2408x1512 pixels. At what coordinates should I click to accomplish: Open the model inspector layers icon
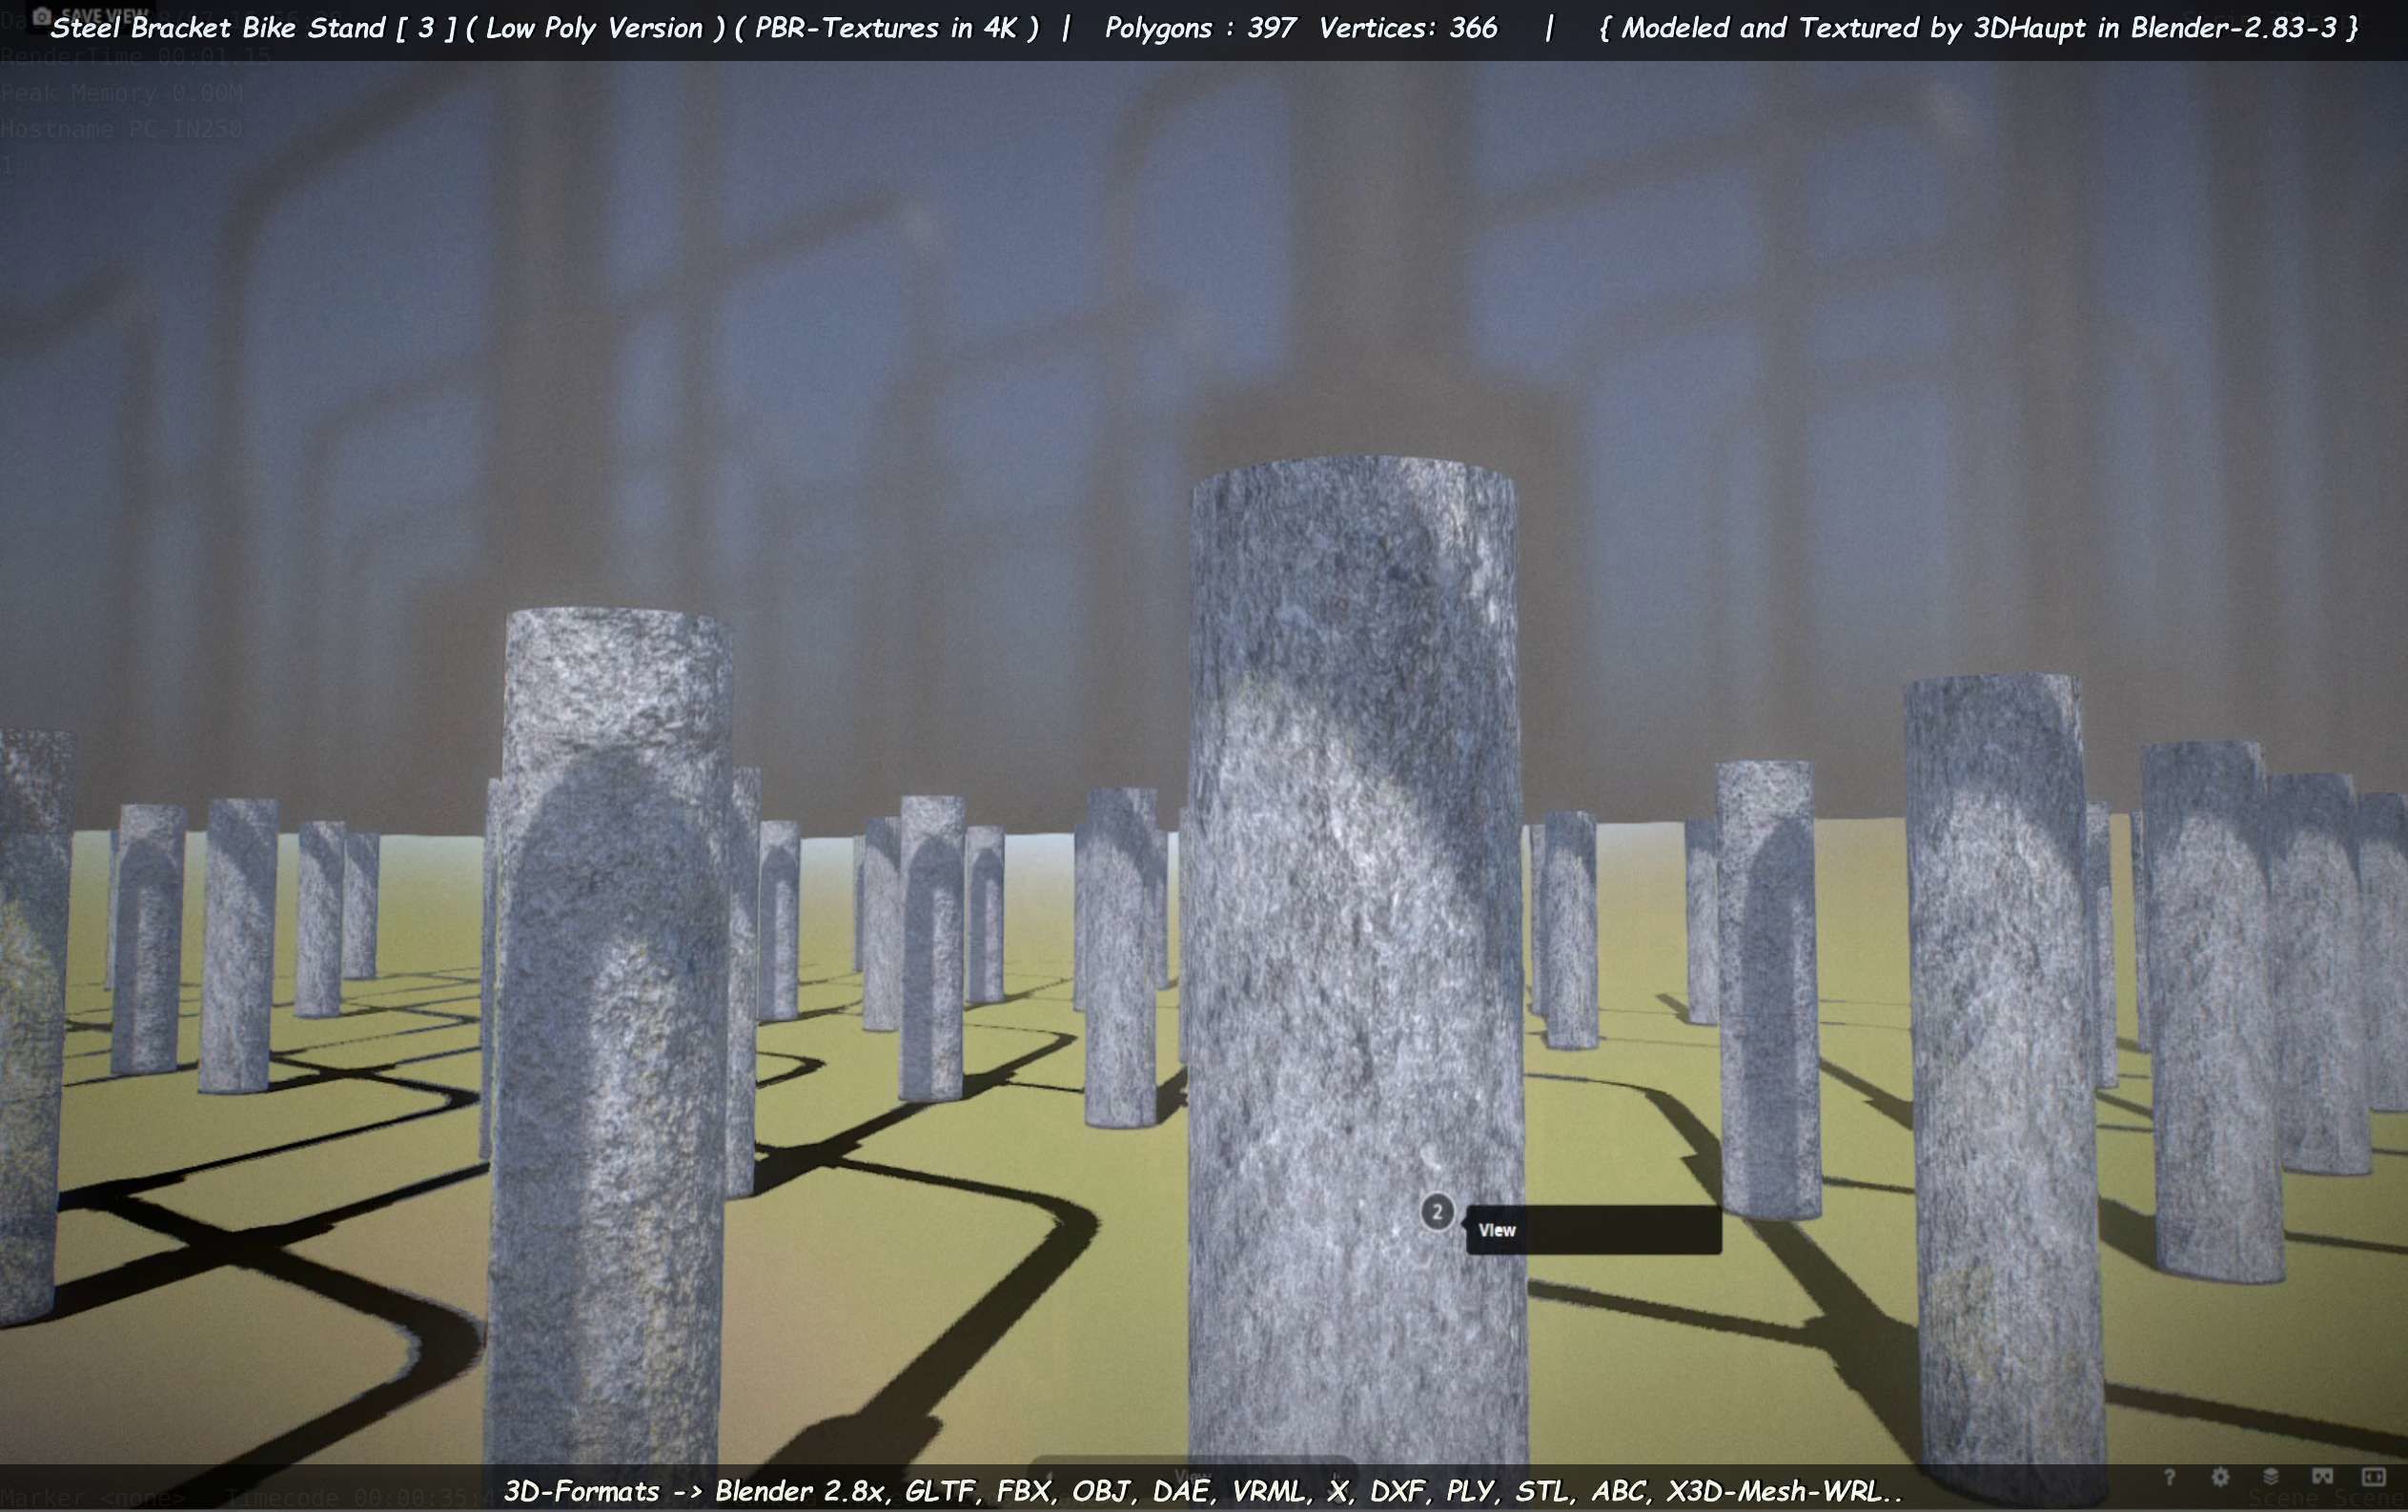(2271, 1477)
